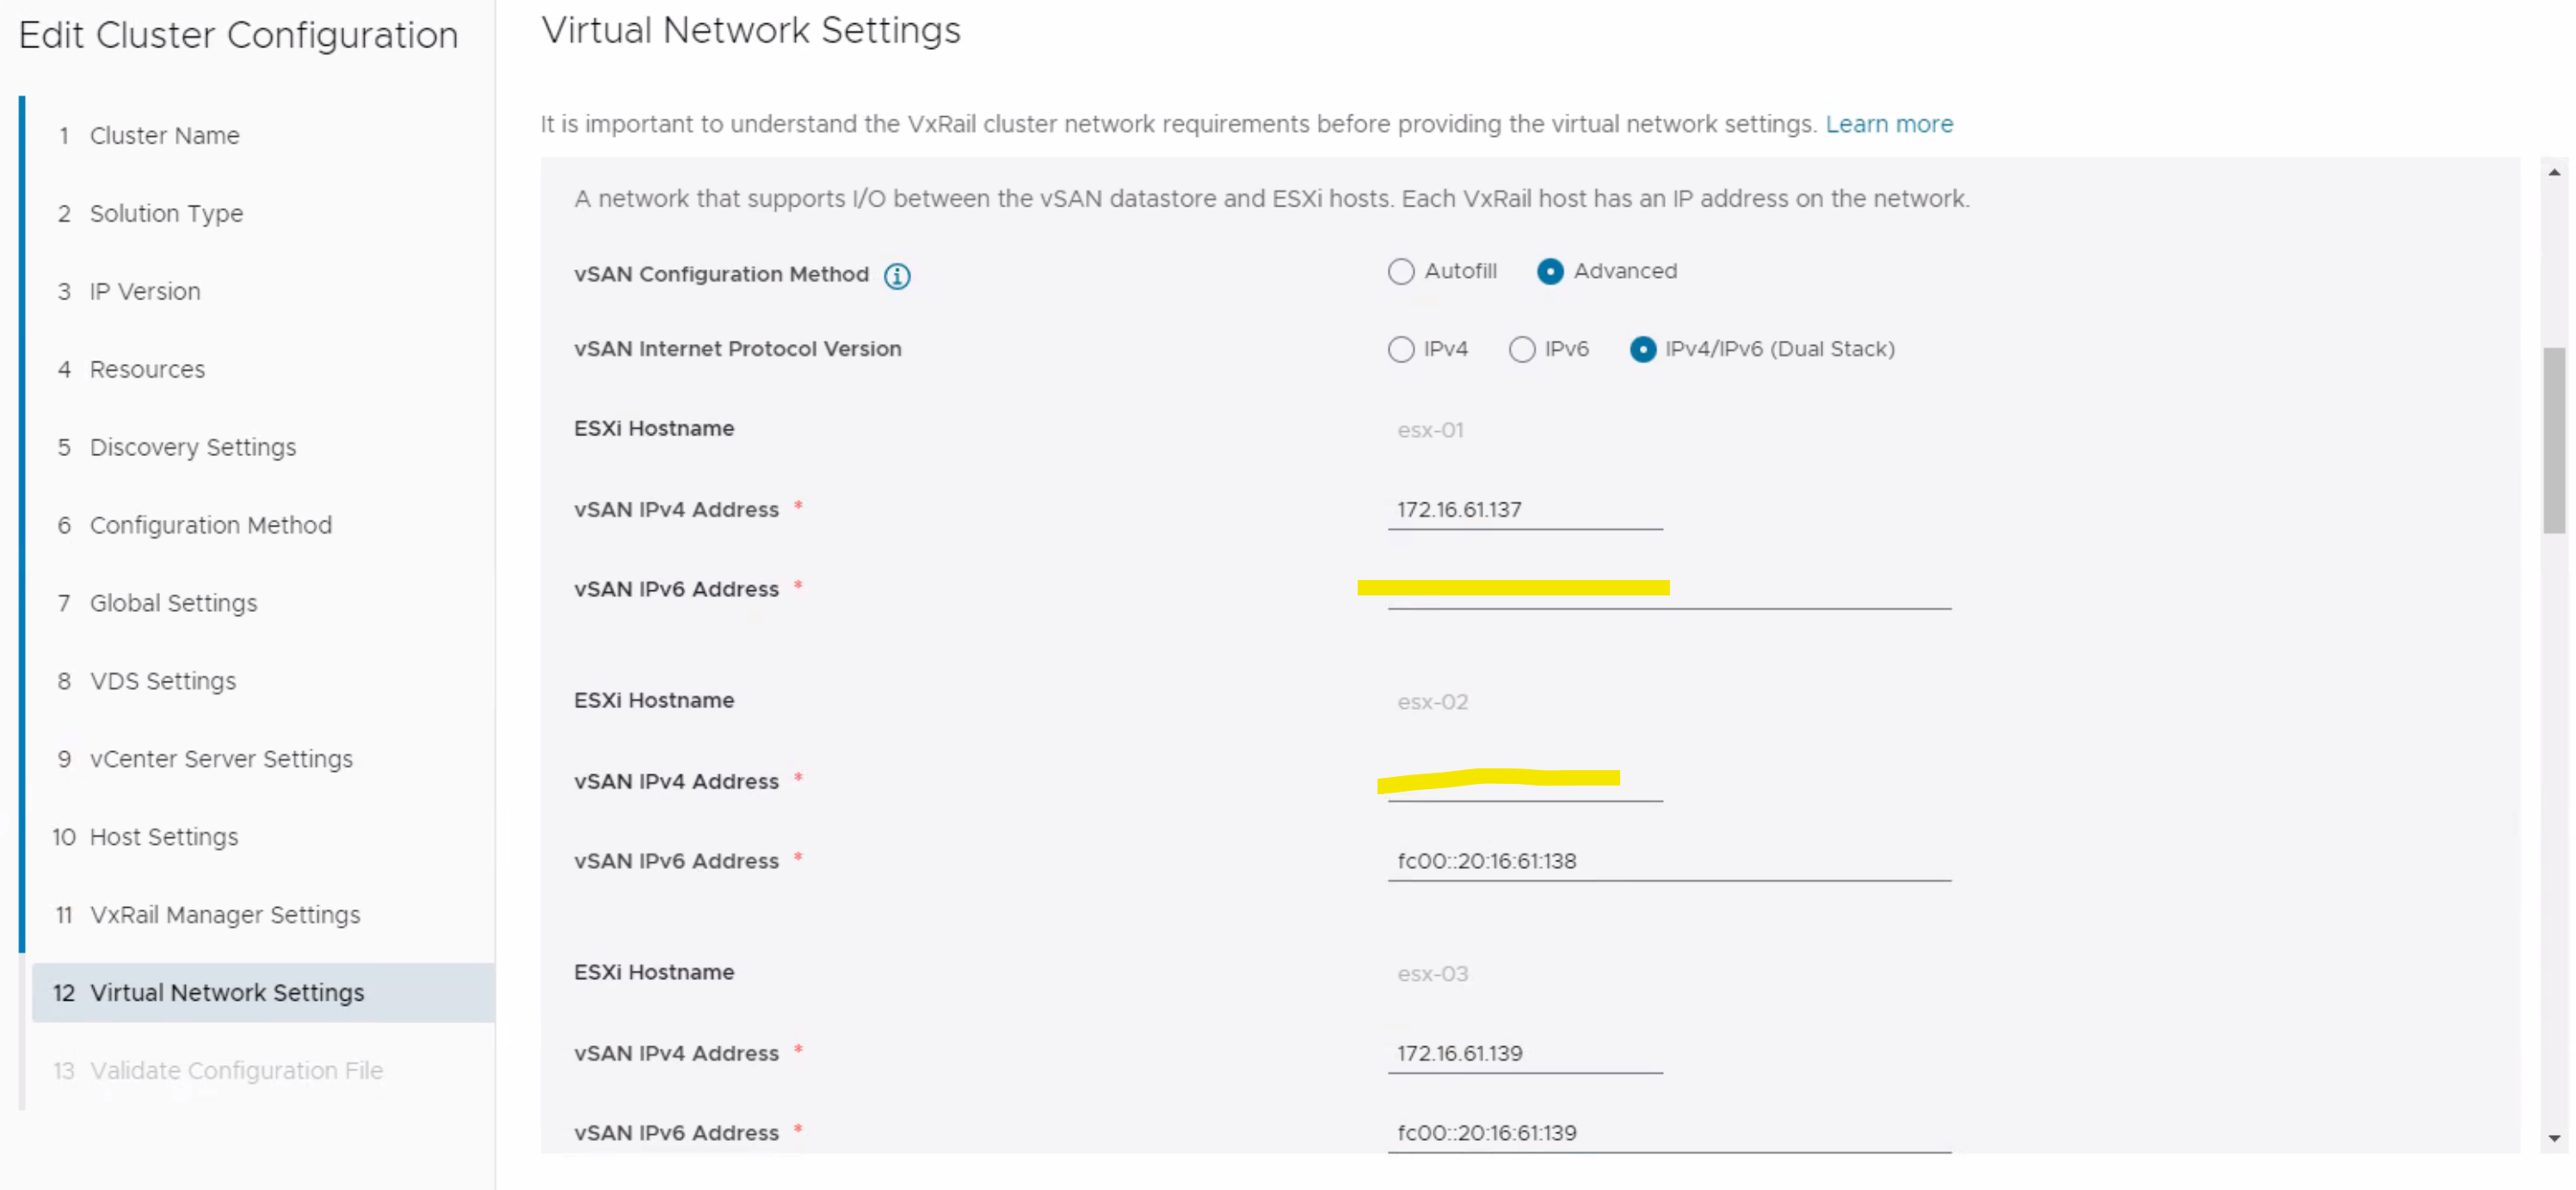The width and height of the screenshot is (2576, 1190).
Task: Select the Advanced configuration method
Action: click(1550, 271)
